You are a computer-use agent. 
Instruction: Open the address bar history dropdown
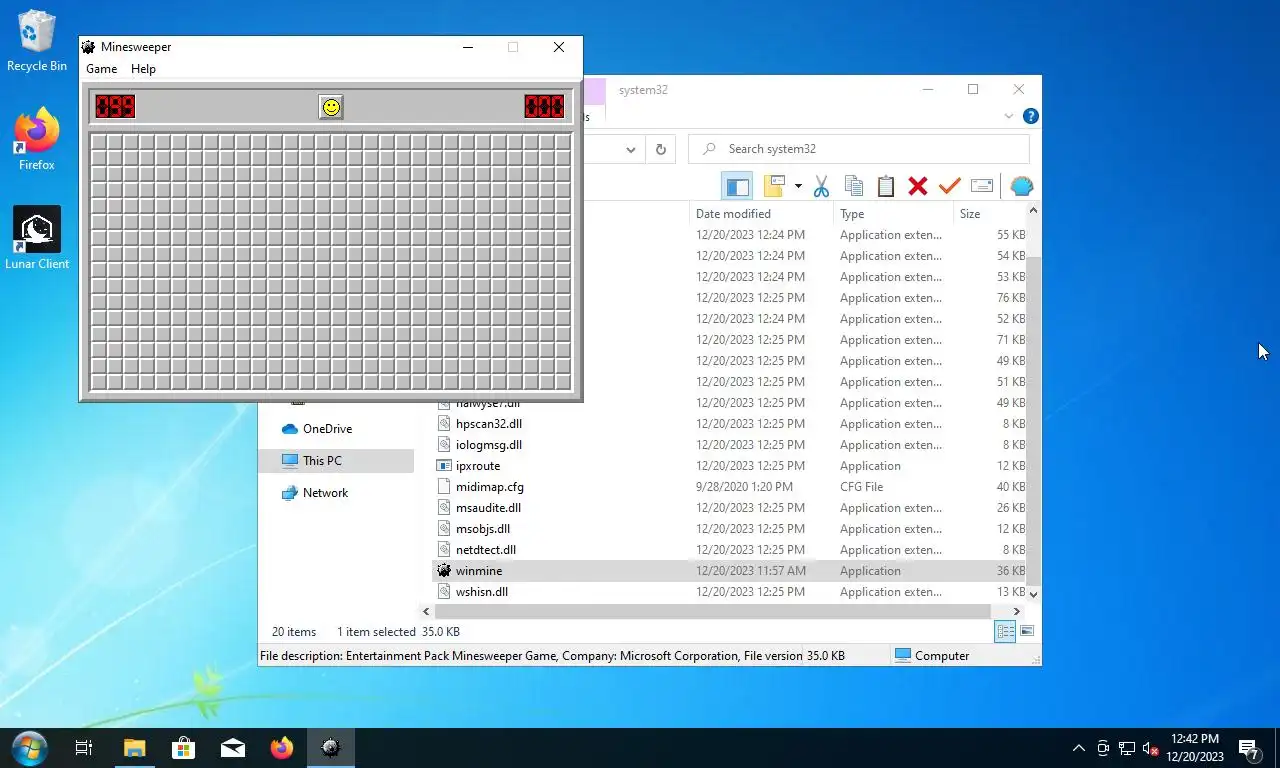point(631,149)
